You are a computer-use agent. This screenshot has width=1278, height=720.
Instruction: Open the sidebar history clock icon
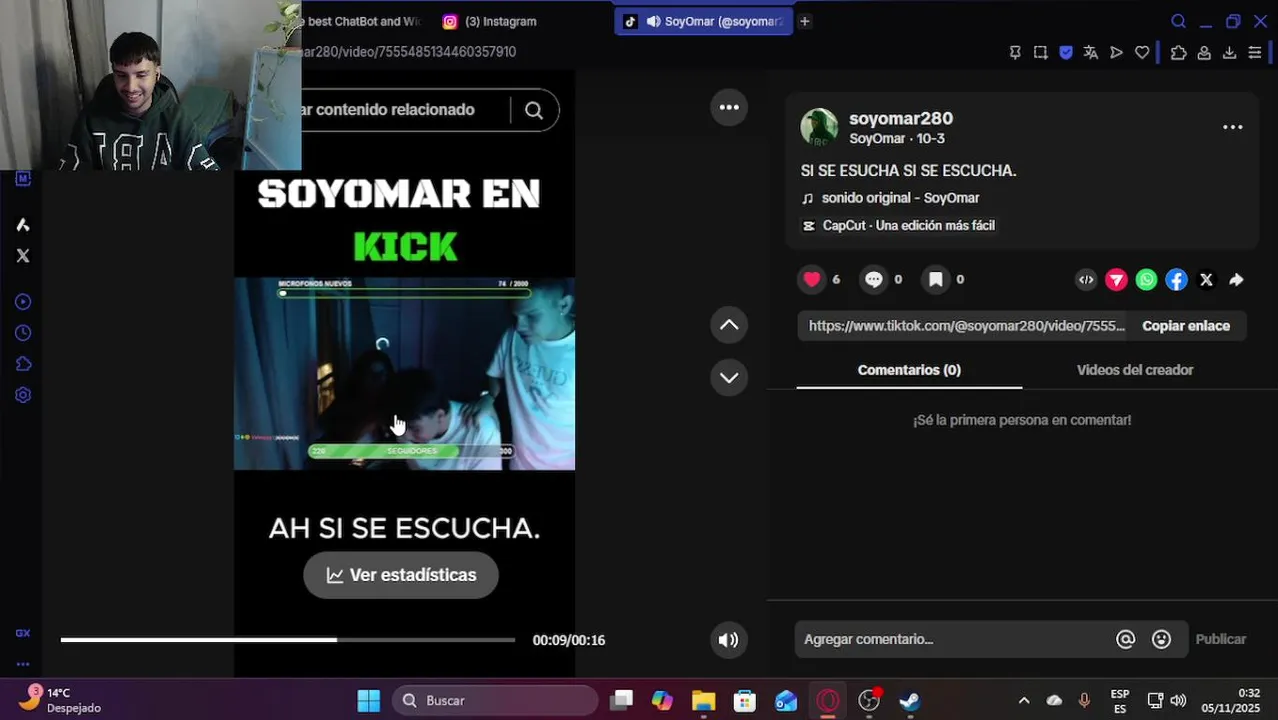23,333
